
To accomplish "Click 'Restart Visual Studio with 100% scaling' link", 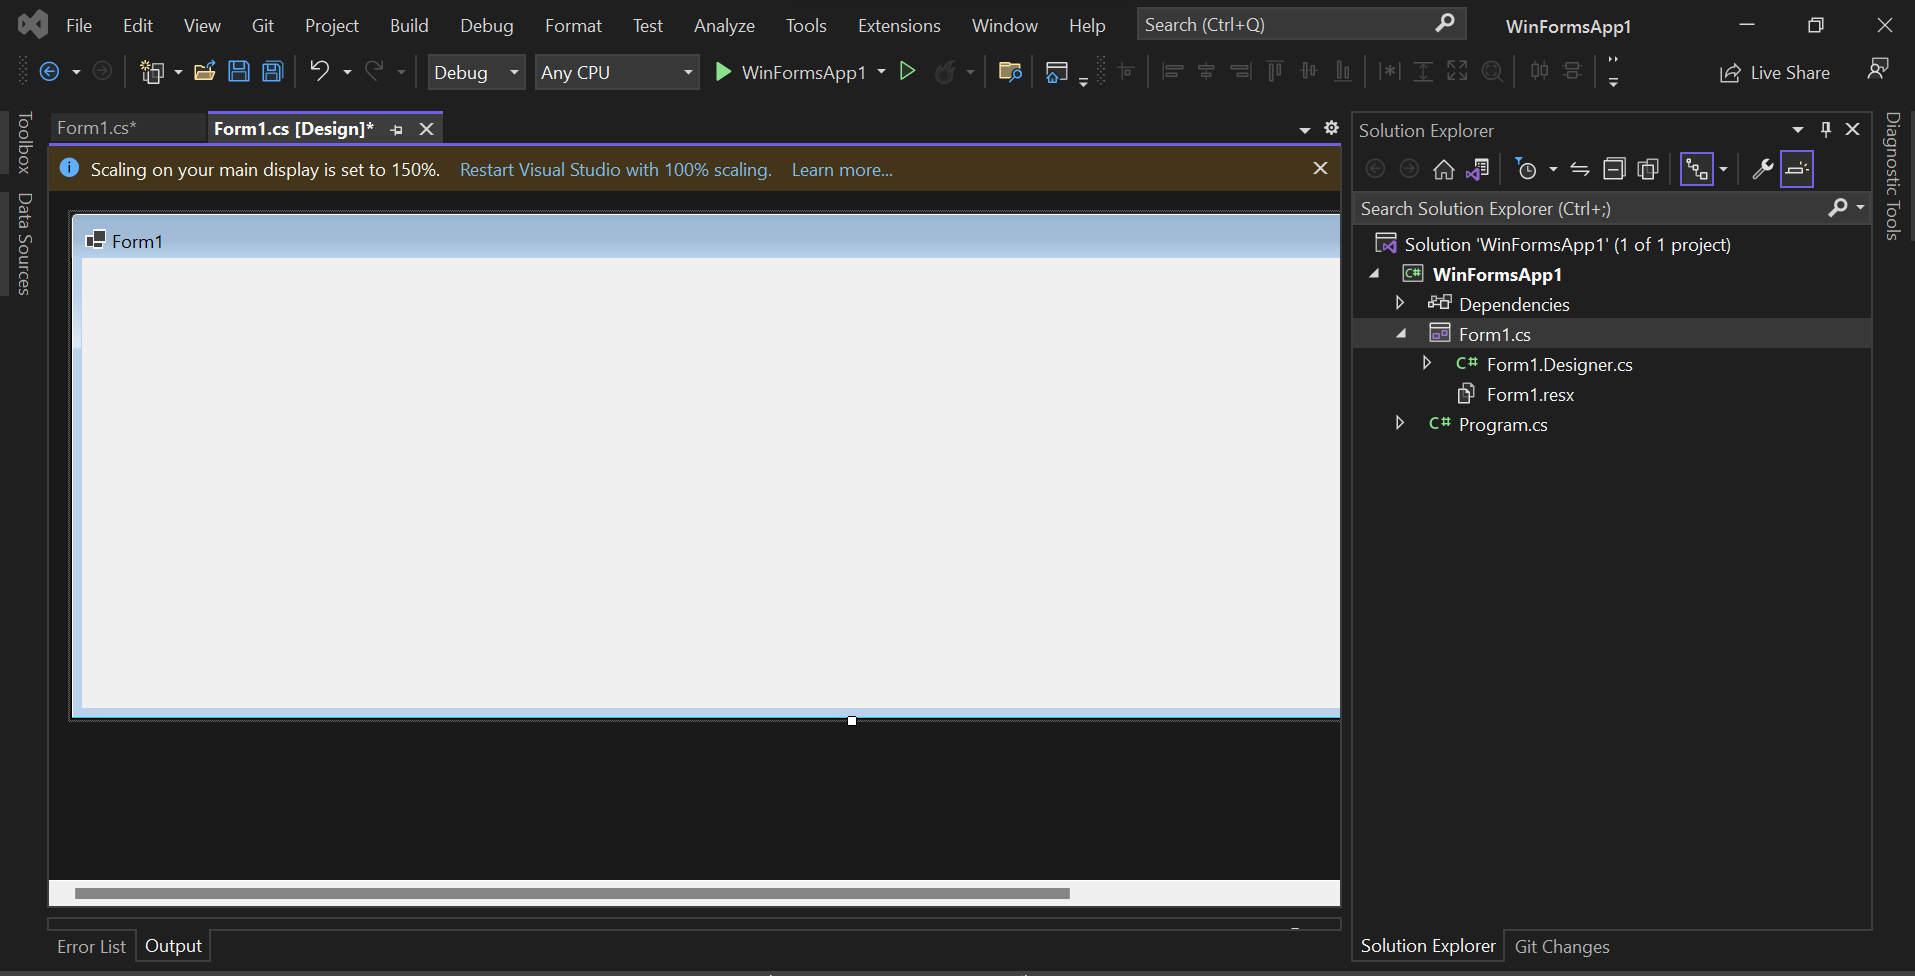I will click(616, 170).
